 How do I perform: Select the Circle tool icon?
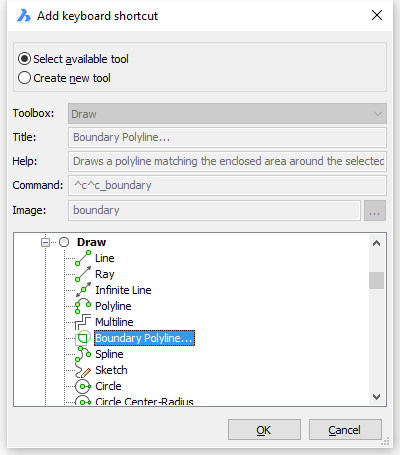click(83, 386)
